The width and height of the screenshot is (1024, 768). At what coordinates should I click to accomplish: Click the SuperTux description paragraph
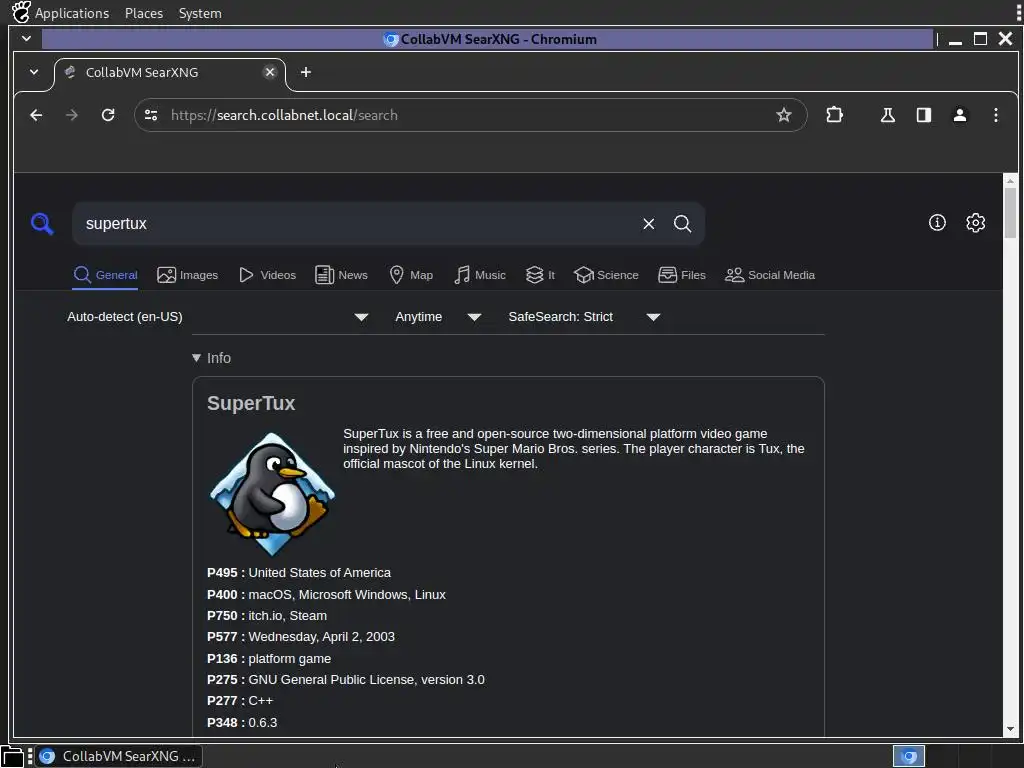(x=573, y=449)
